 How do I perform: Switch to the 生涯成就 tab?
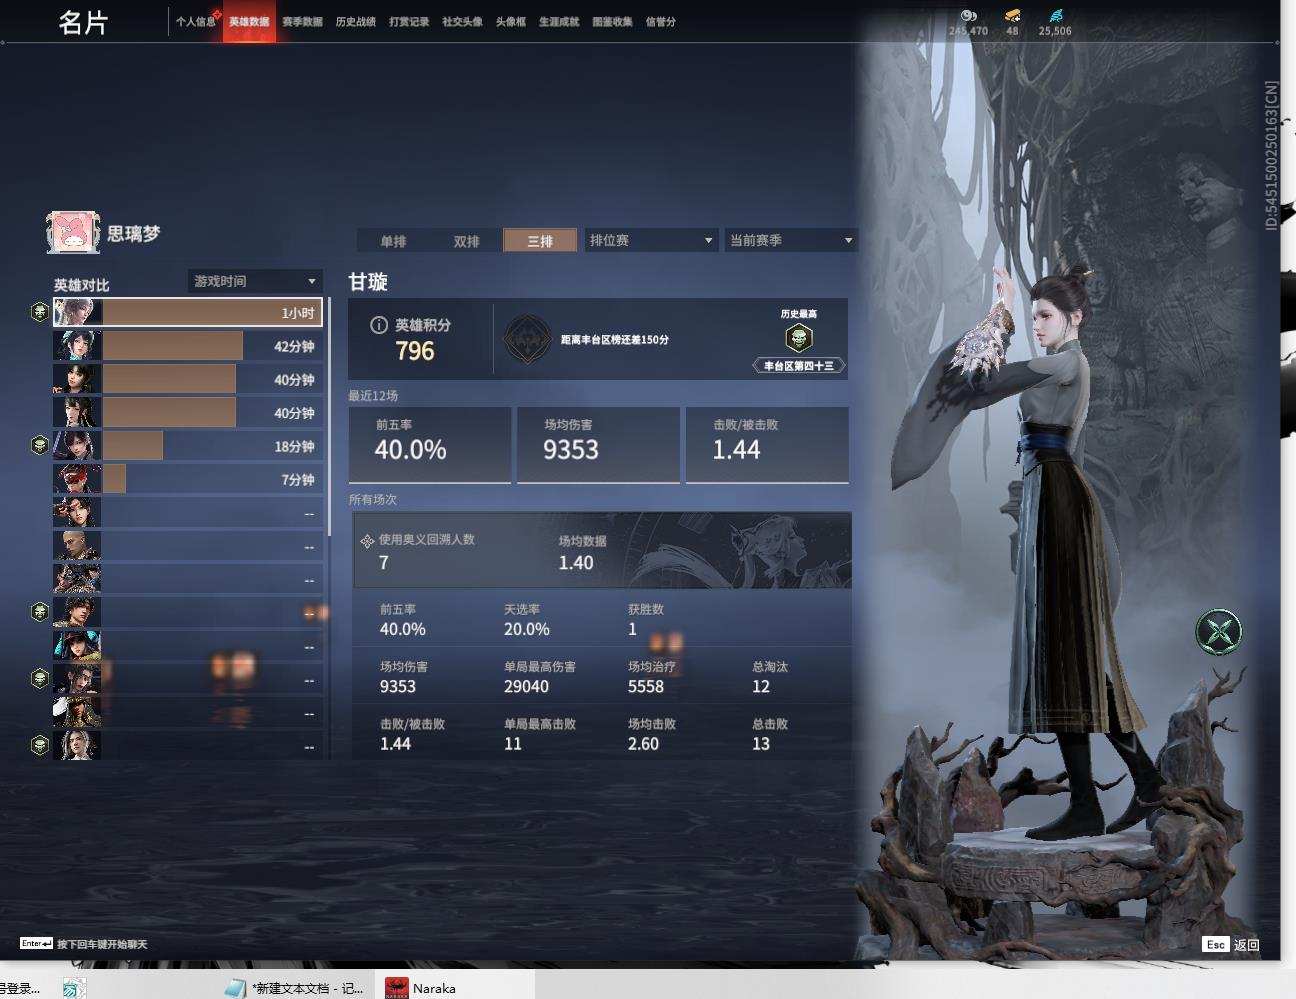point(559,21)
